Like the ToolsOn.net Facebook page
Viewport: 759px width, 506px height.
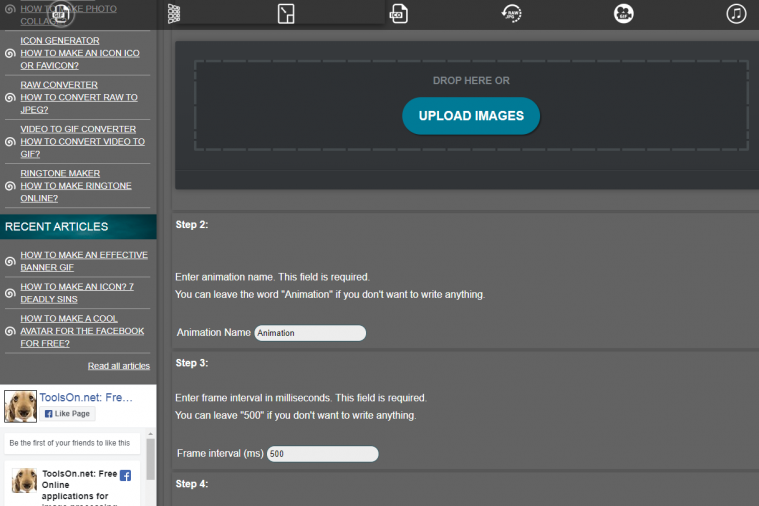67,414
